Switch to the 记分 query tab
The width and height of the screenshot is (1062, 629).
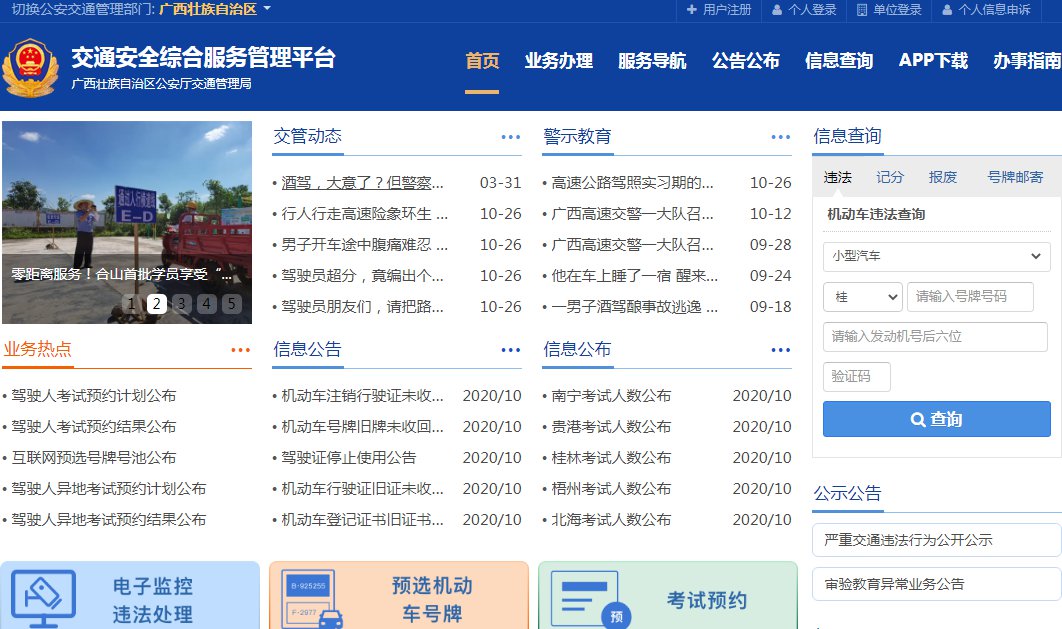point(889,177)
